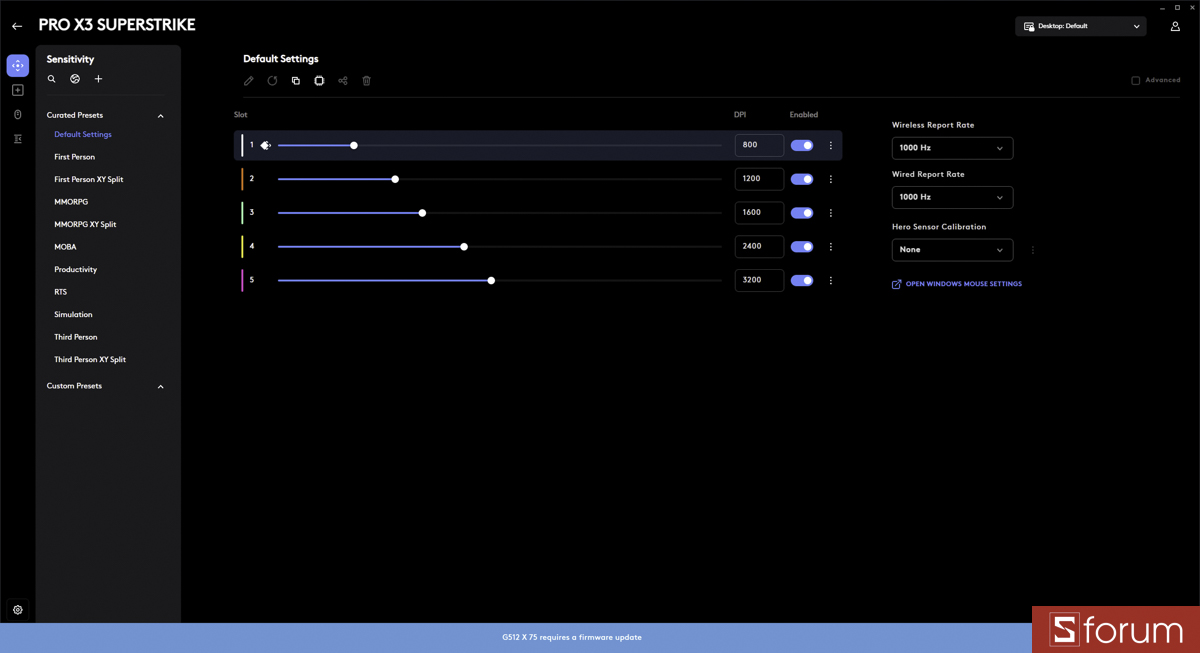Image resolution: width=1200 pixels, height=653 pixels.
Task: Open the Desktop: Default profile dropdown
Action: pos(1081,27)
